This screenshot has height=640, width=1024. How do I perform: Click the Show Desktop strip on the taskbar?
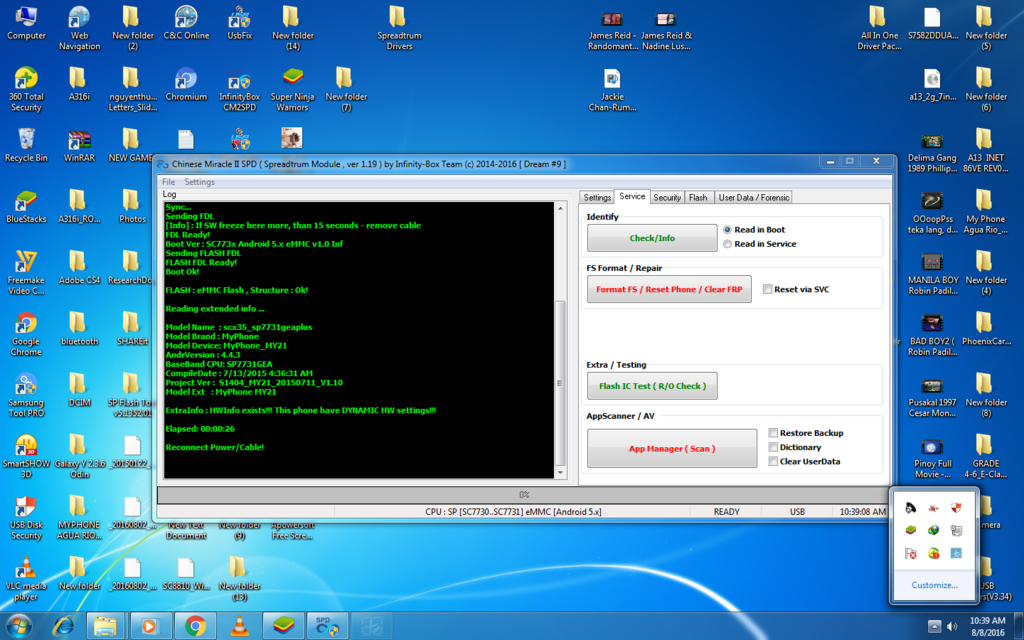1019,626
